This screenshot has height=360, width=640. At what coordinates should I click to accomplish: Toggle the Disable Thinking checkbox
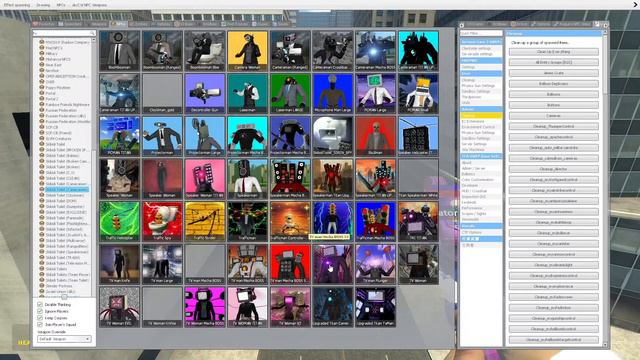[x=40, y=304]
